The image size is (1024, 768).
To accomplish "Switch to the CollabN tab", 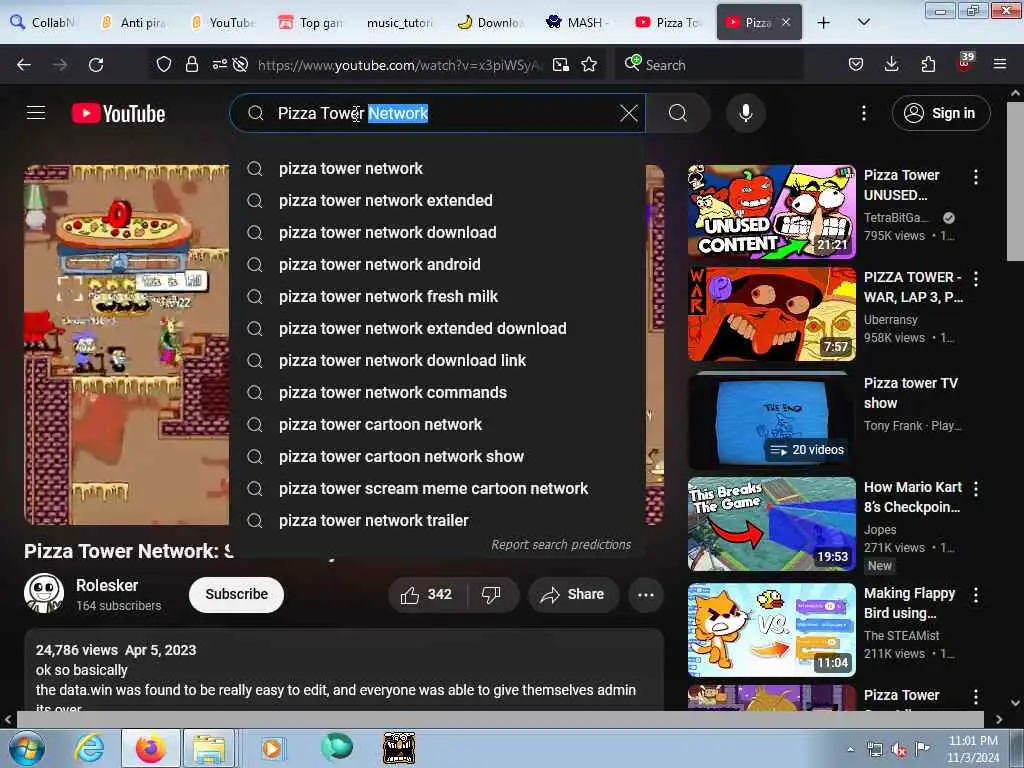I will pyautogui.click(x=44, y=23).
